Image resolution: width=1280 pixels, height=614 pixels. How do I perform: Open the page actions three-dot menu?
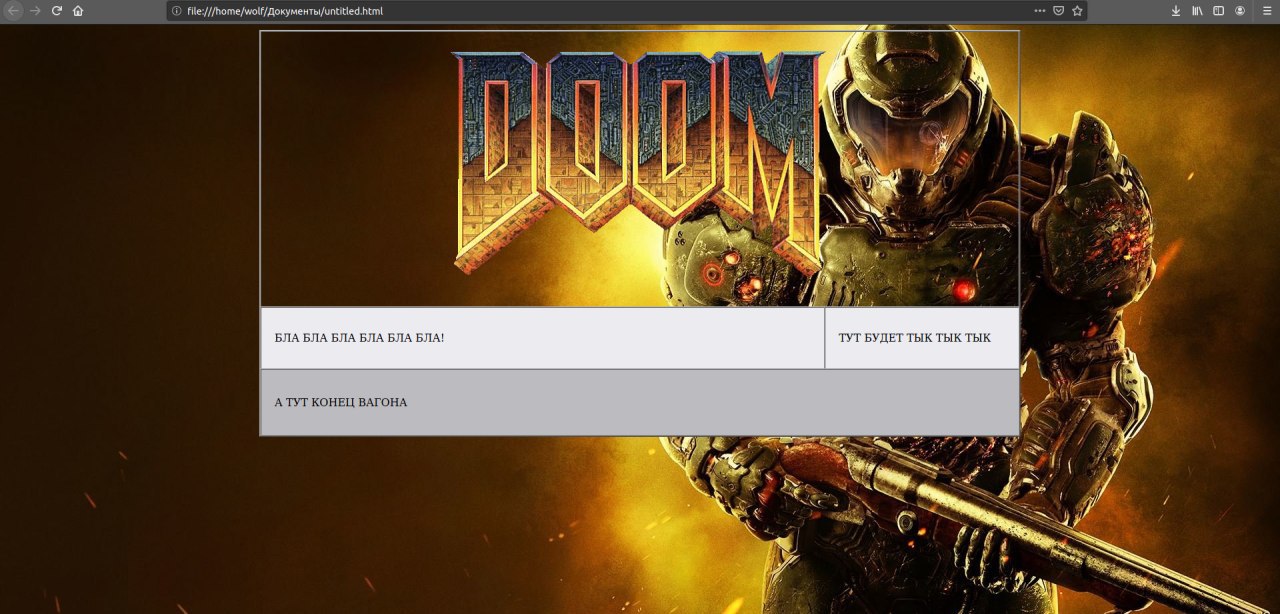[1040, 11]
